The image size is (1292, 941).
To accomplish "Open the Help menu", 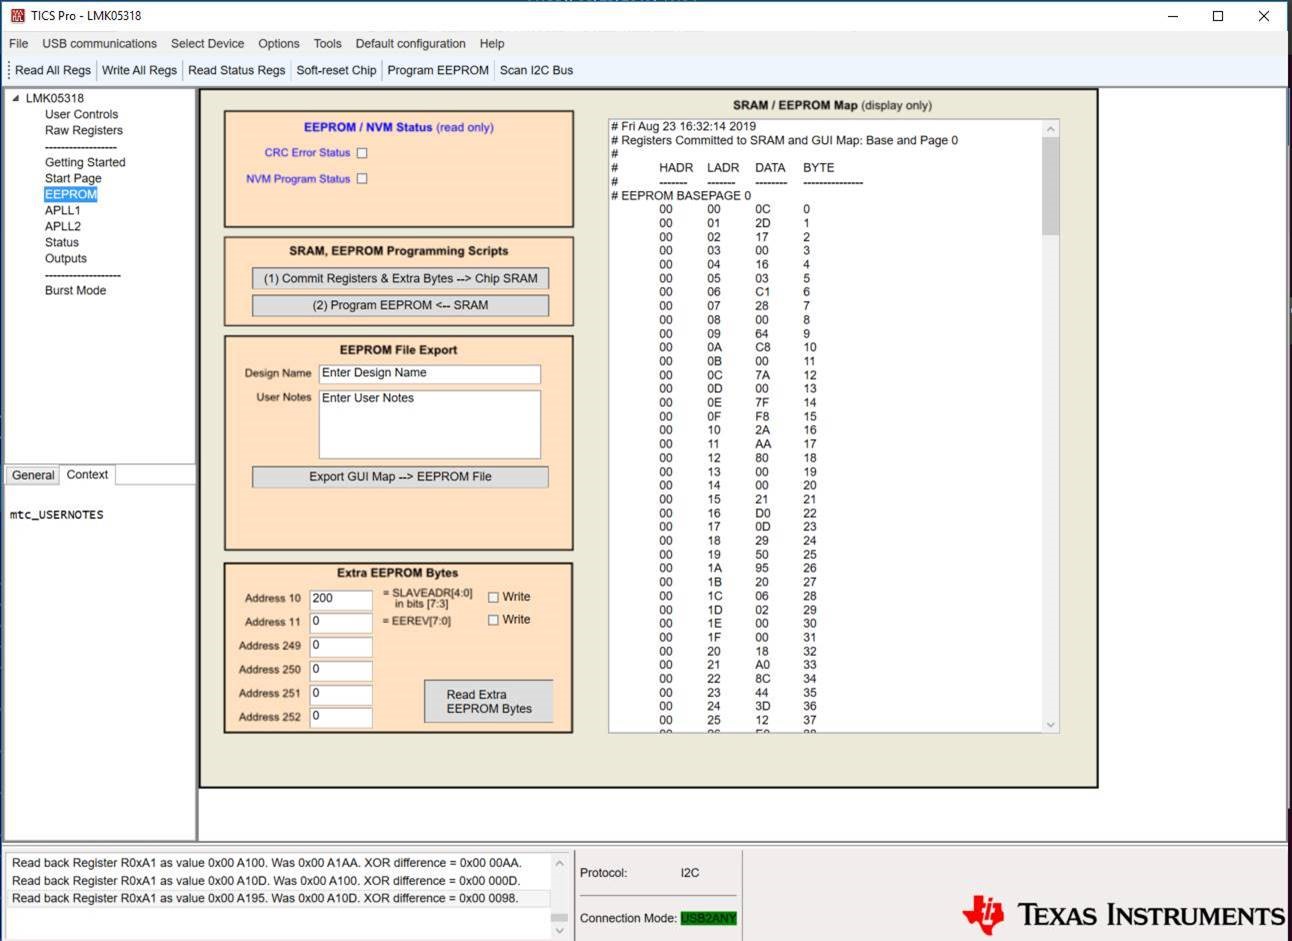I will (492, 44).
